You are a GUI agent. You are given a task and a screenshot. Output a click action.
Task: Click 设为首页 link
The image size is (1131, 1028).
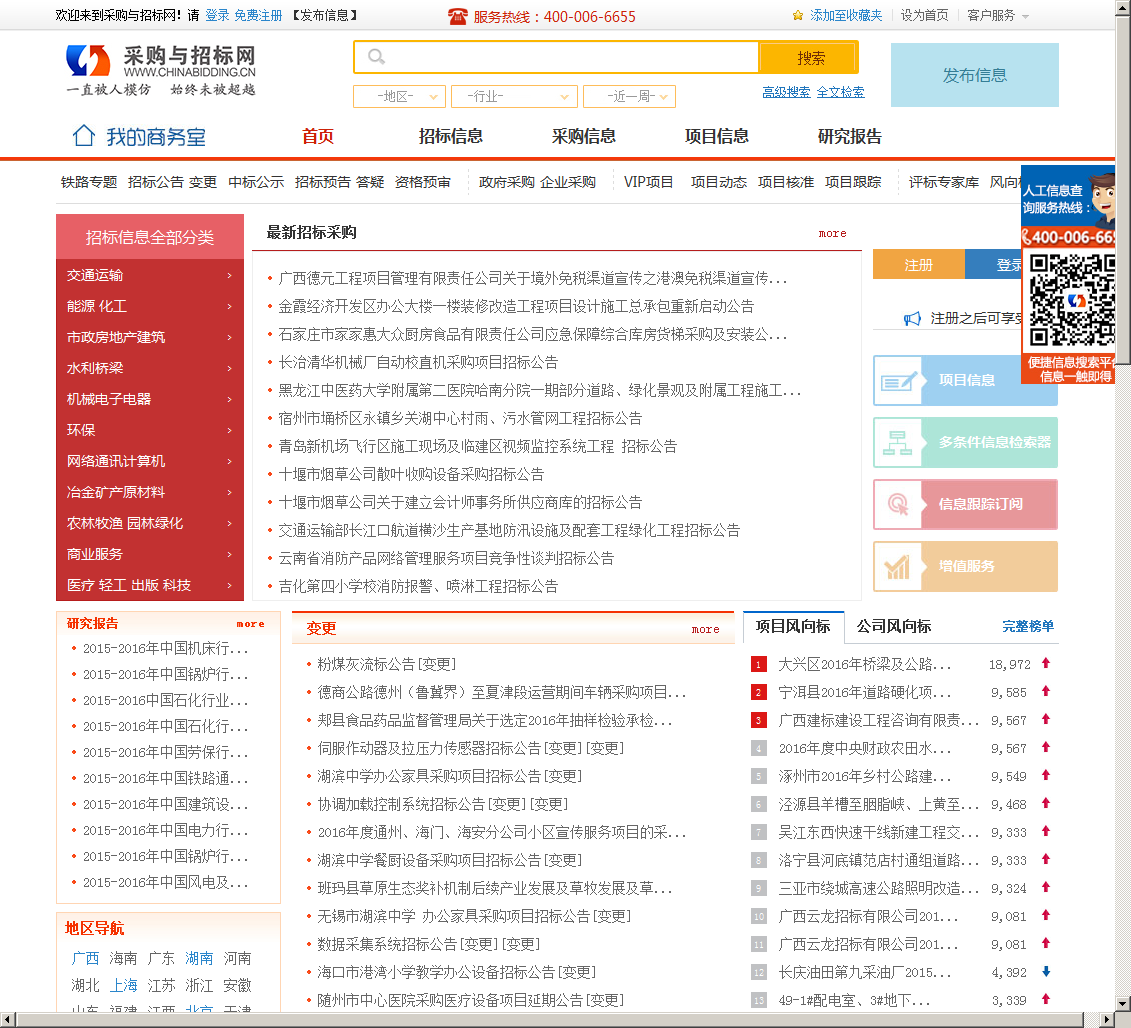[x=924, y=15]
